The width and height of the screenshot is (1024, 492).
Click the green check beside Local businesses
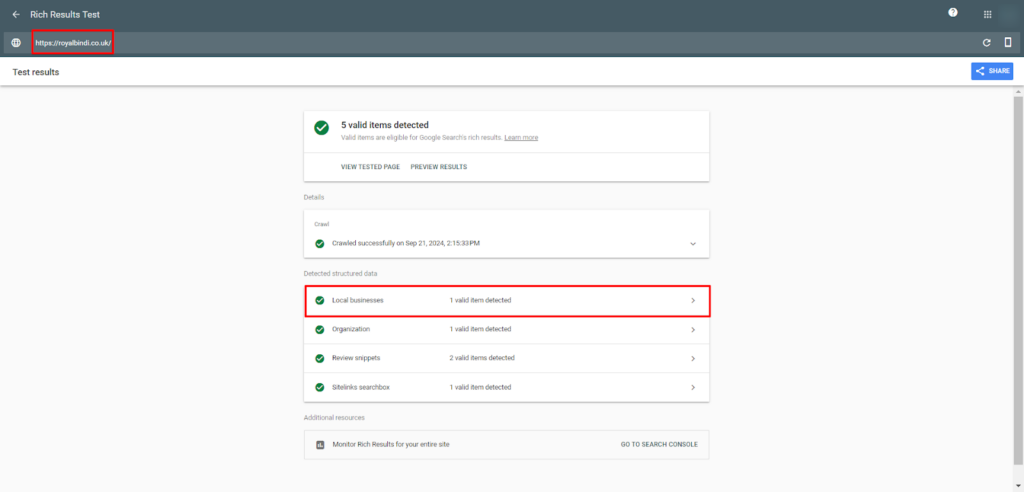point(319,301)
